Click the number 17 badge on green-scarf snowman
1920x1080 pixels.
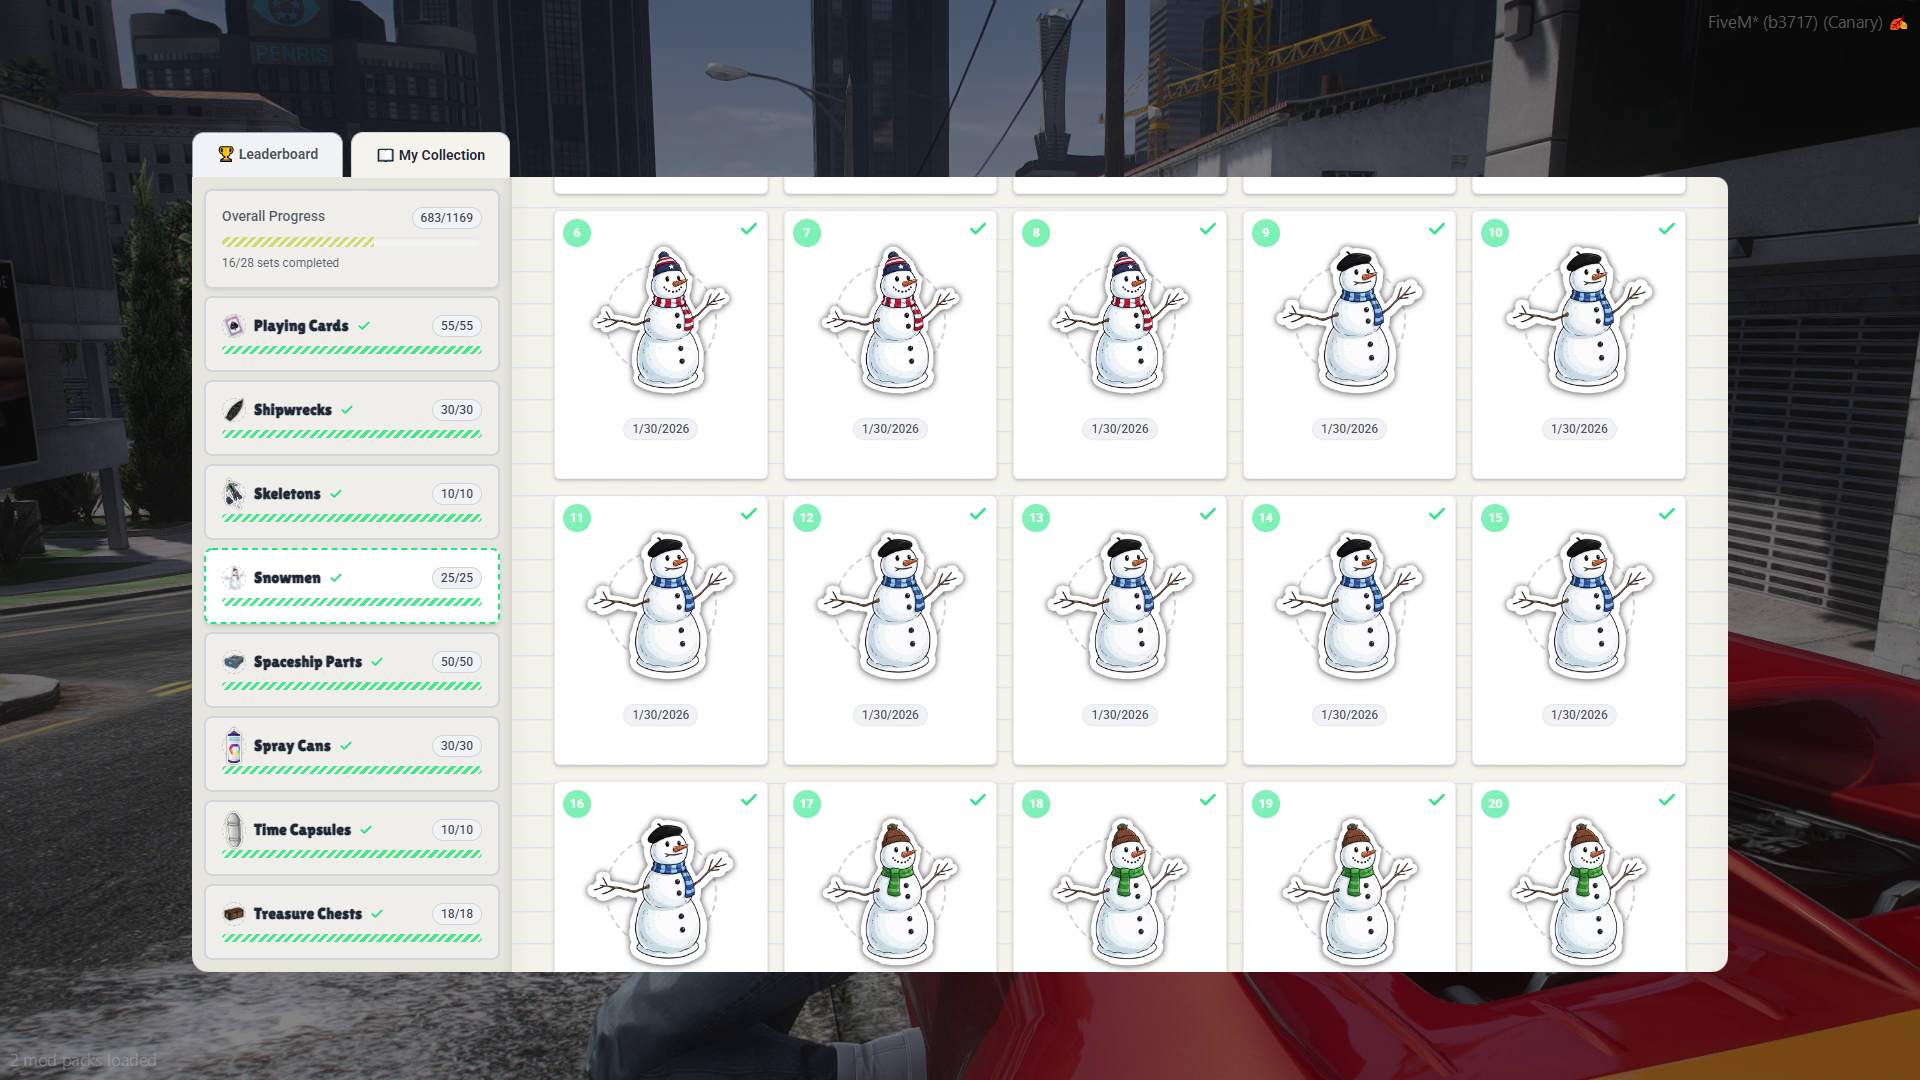click(x=807, y=804)
